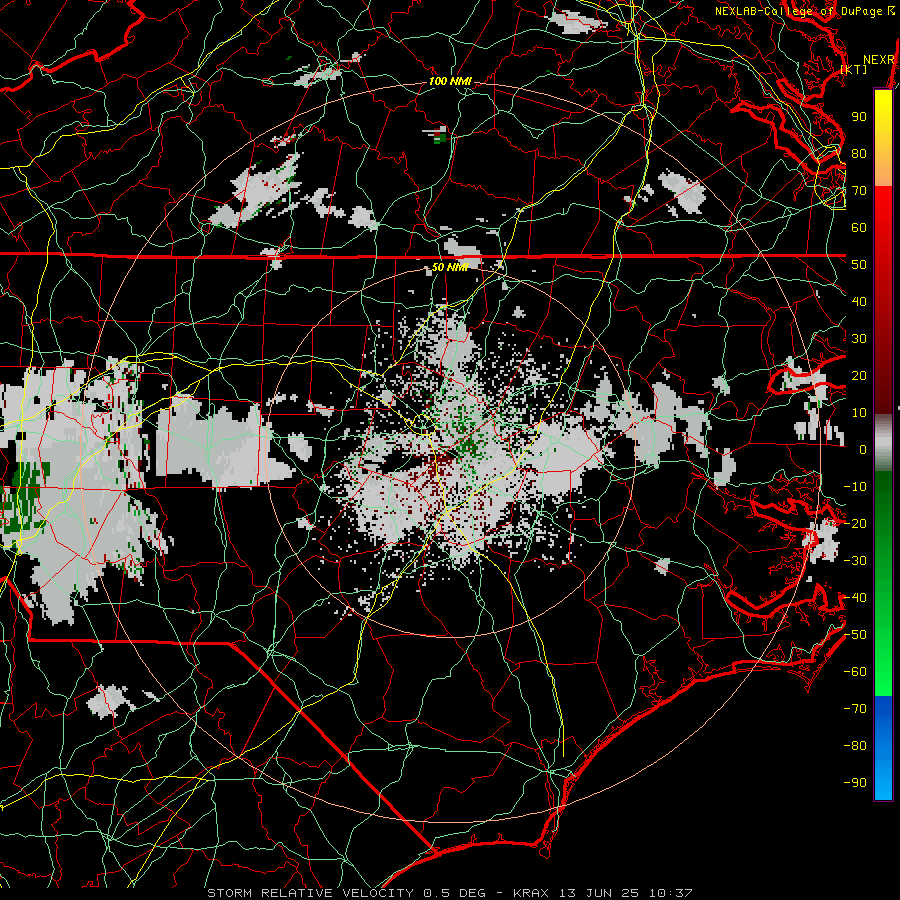Click the 60 value on the velocity scale
900x900 pixels.
click(x=859, y=227)
